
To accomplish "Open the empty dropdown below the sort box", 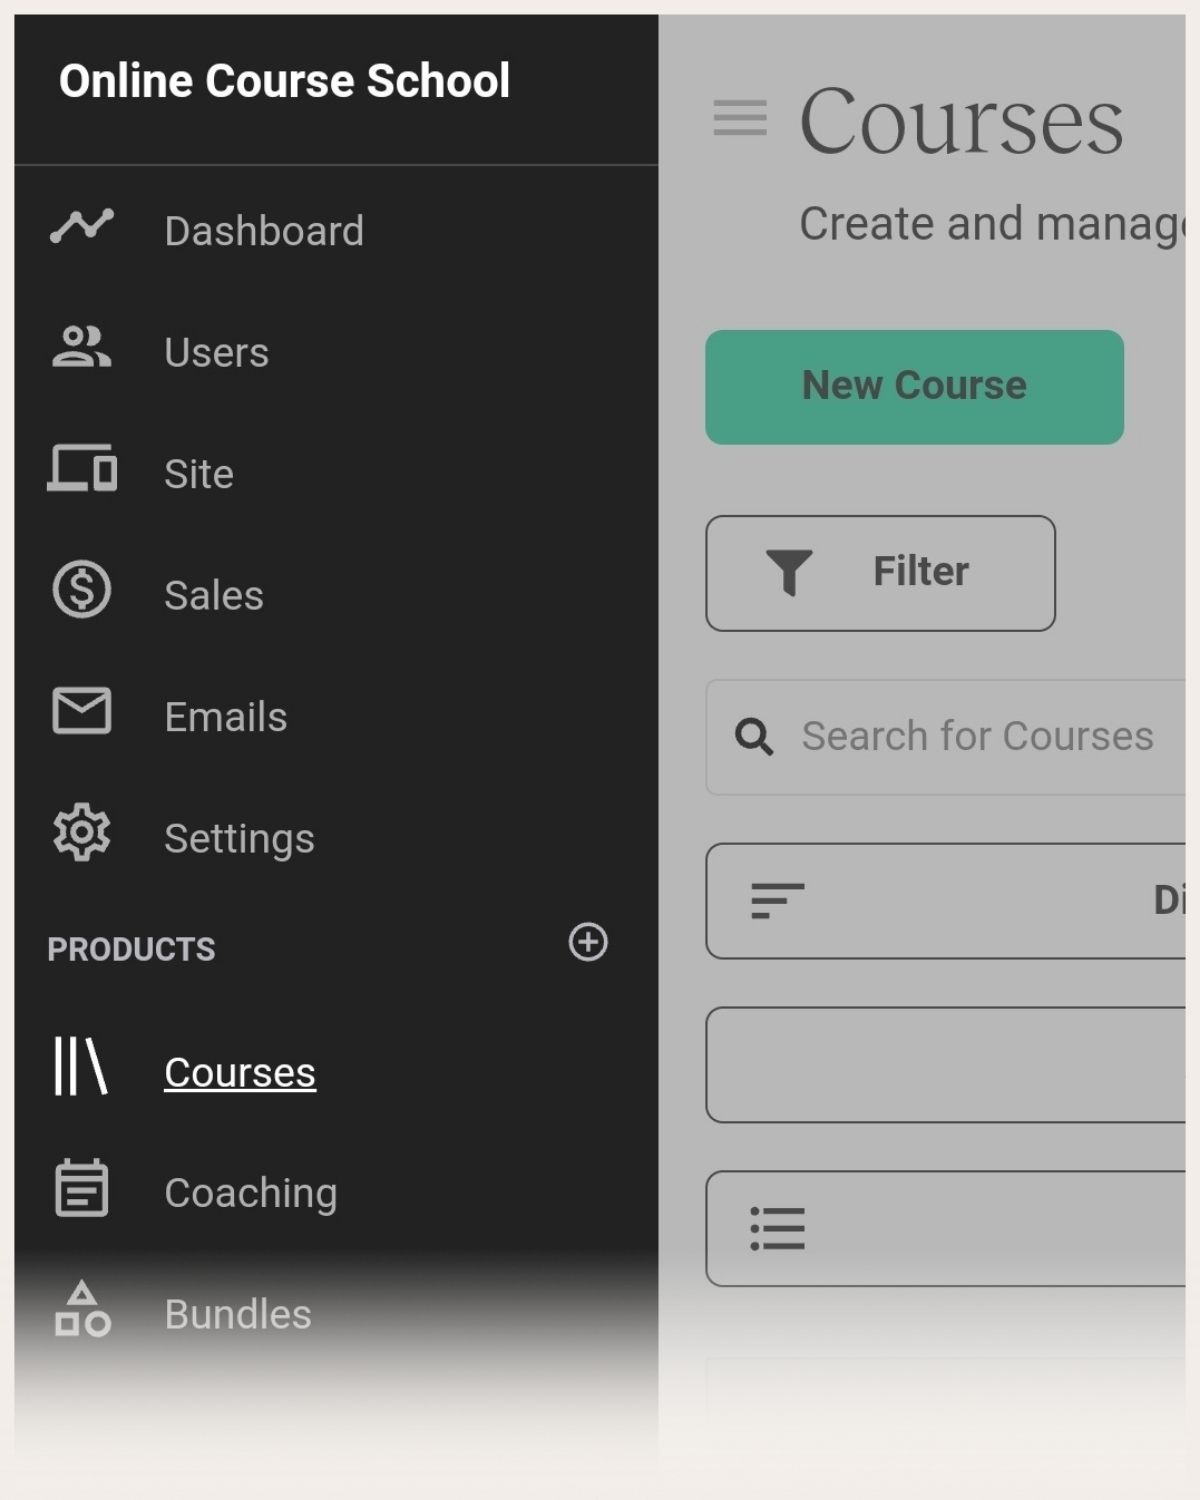I will (946, 1065).
